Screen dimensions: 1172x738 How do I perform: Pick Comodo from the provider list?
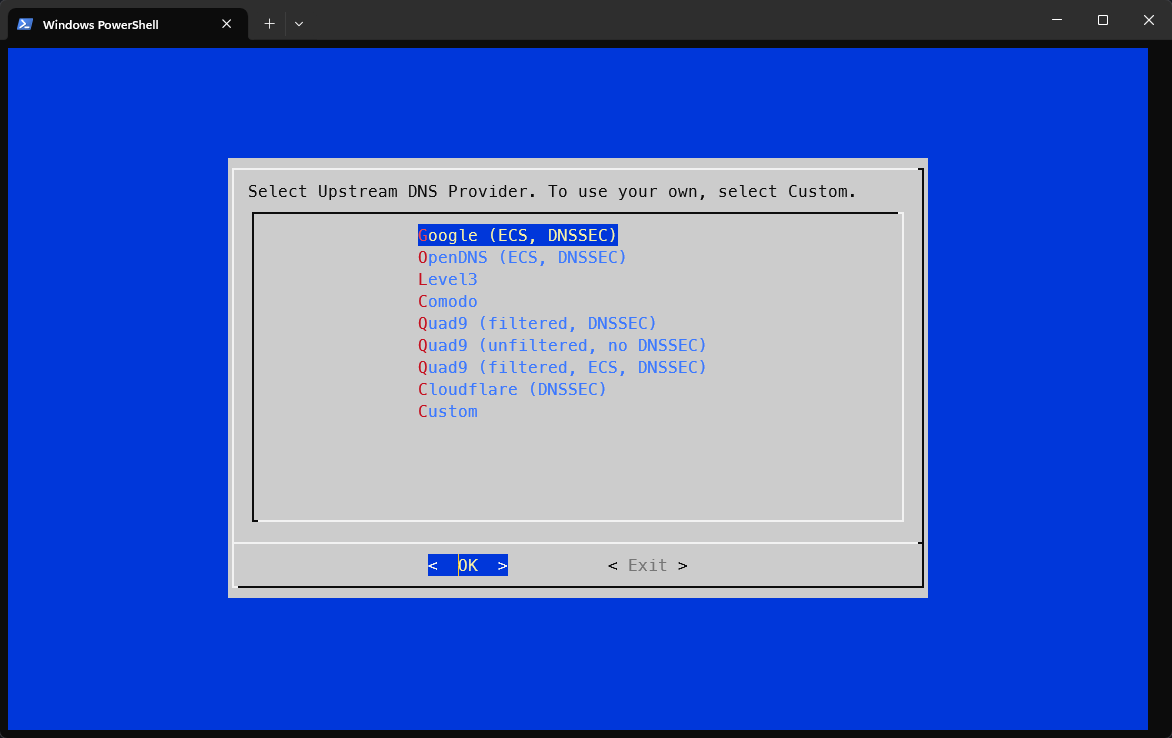pyautogui.click(x=448, y=301)
